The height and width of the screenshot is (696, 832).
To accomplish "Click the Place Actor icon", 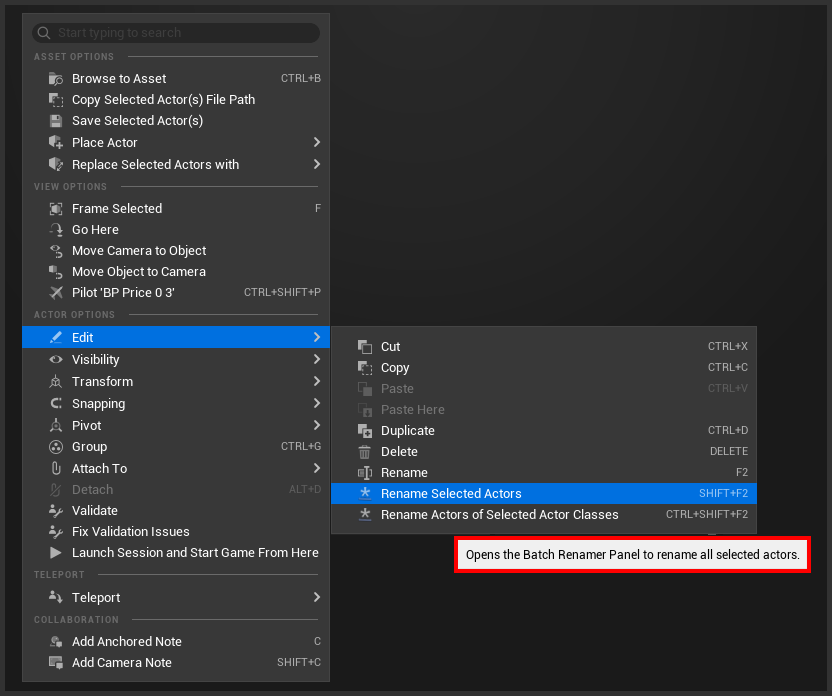I will coord(56,142).
